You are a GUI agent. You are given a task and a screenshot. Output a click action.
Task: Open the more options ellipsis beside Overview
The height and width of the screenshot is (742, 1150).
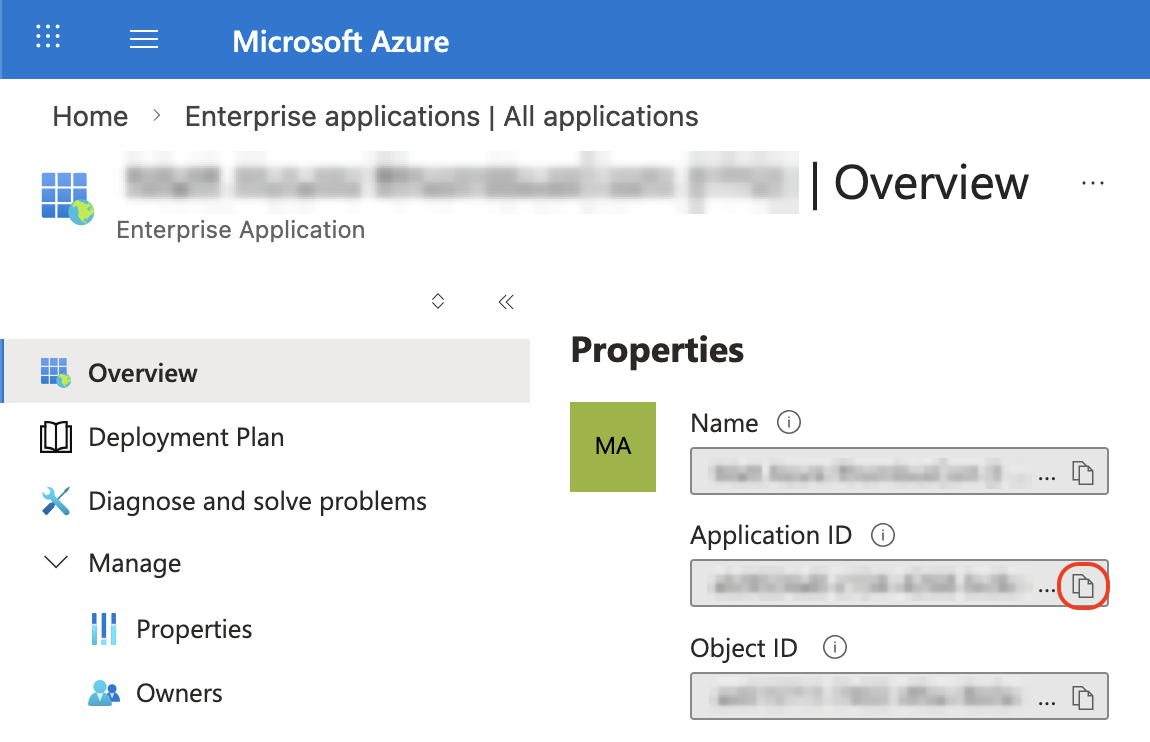pyautogui.click(x=1093, y=183)
